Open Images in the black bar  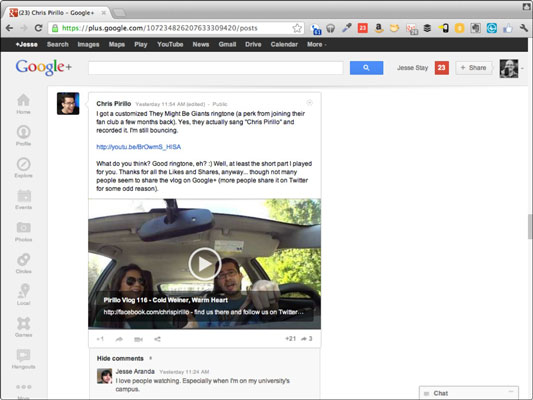(88, 45)
